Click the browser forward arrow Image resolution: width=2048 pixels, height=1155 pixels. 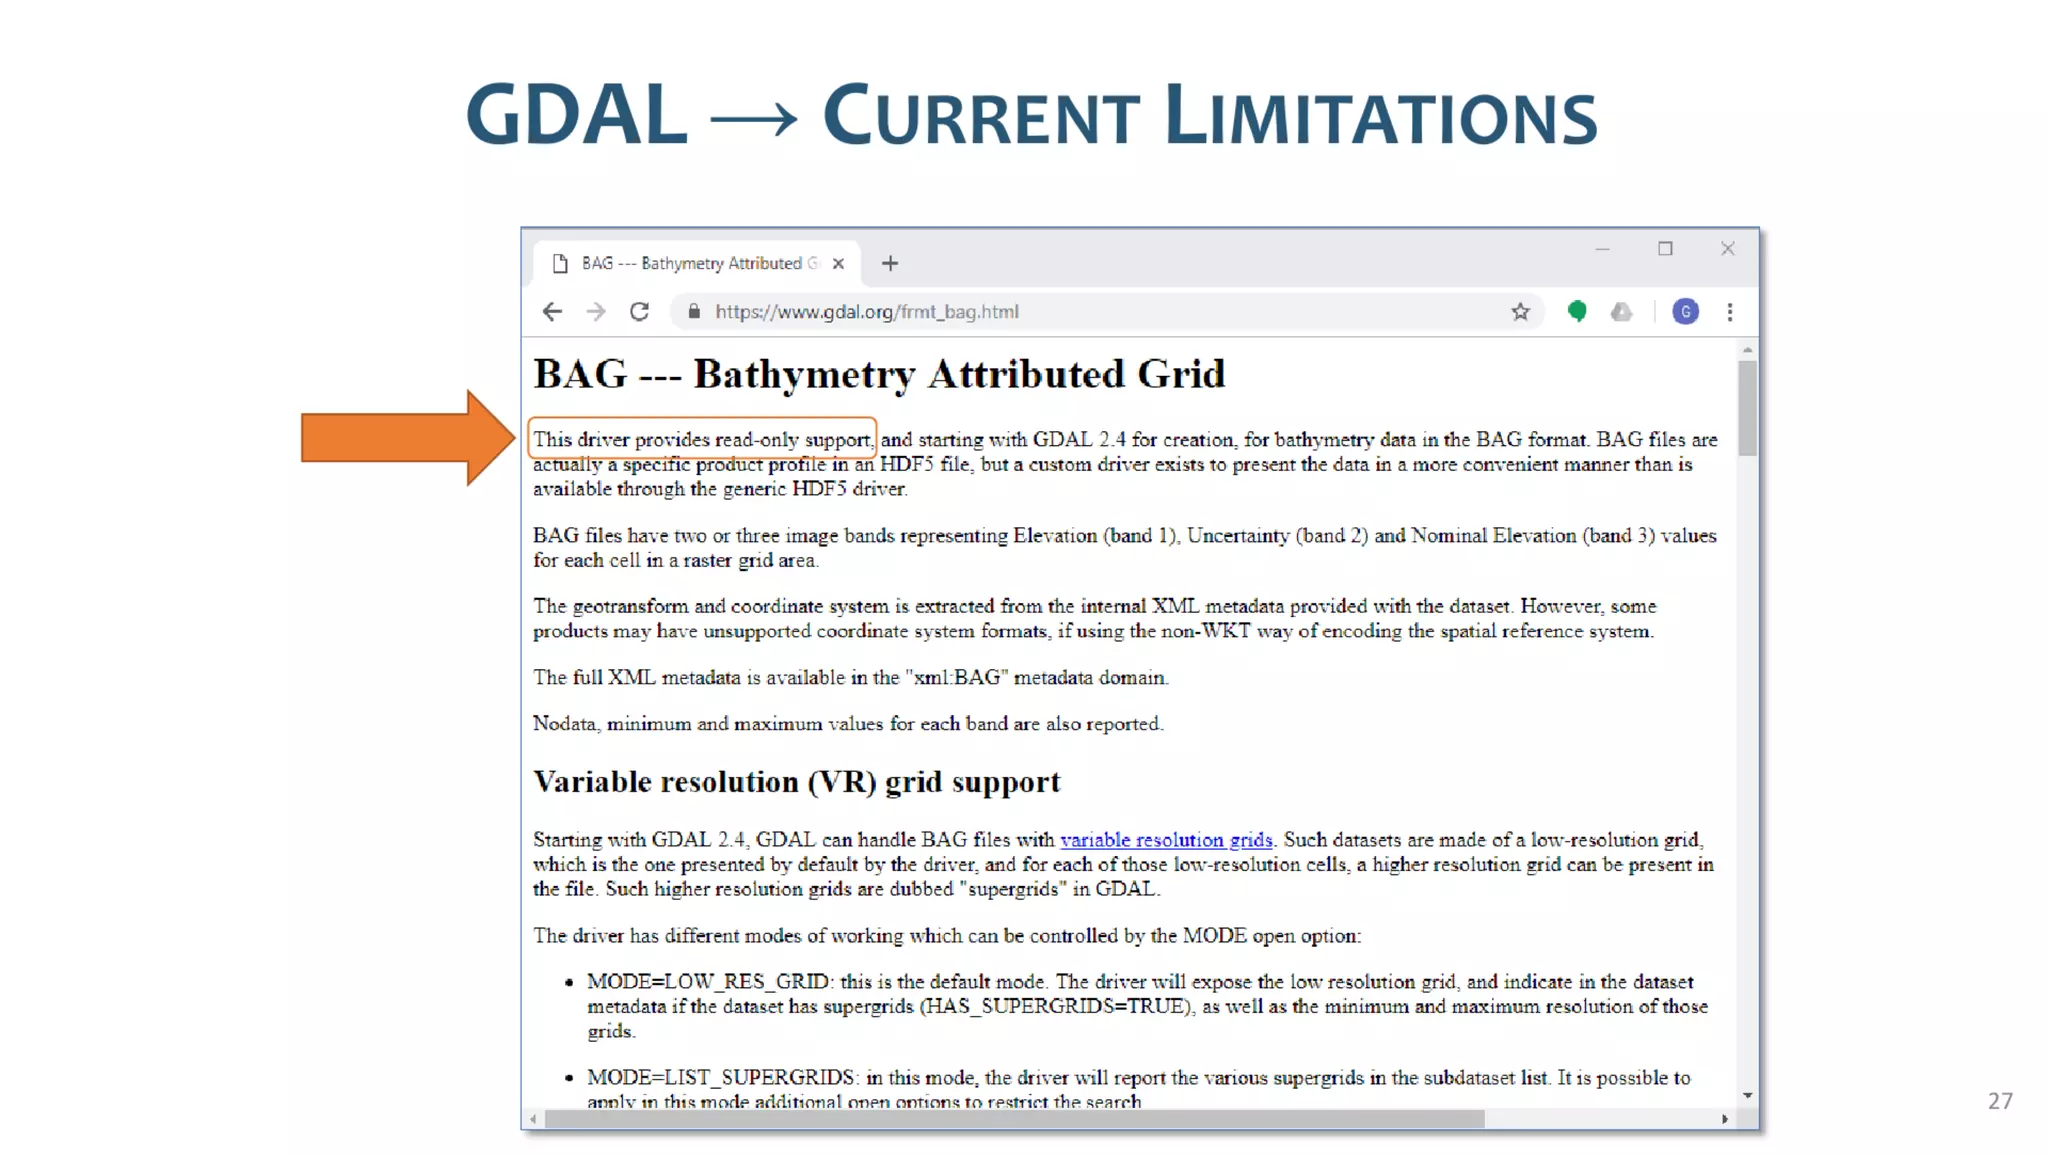[596, 312]
